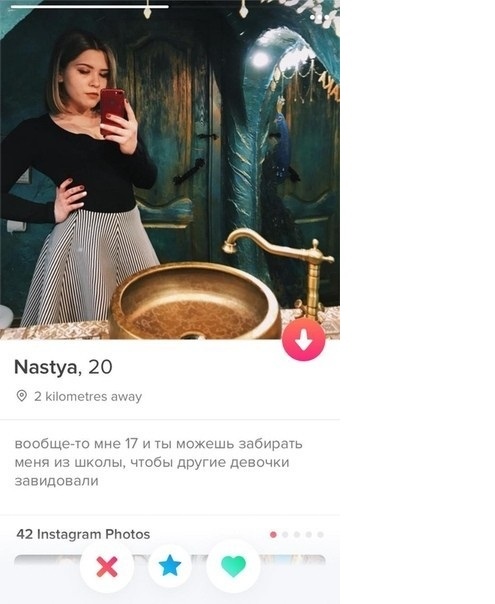The width and height of the screenshot is (495, 604).
Task: Tap the location pin icon
Action: coord(22,396)
